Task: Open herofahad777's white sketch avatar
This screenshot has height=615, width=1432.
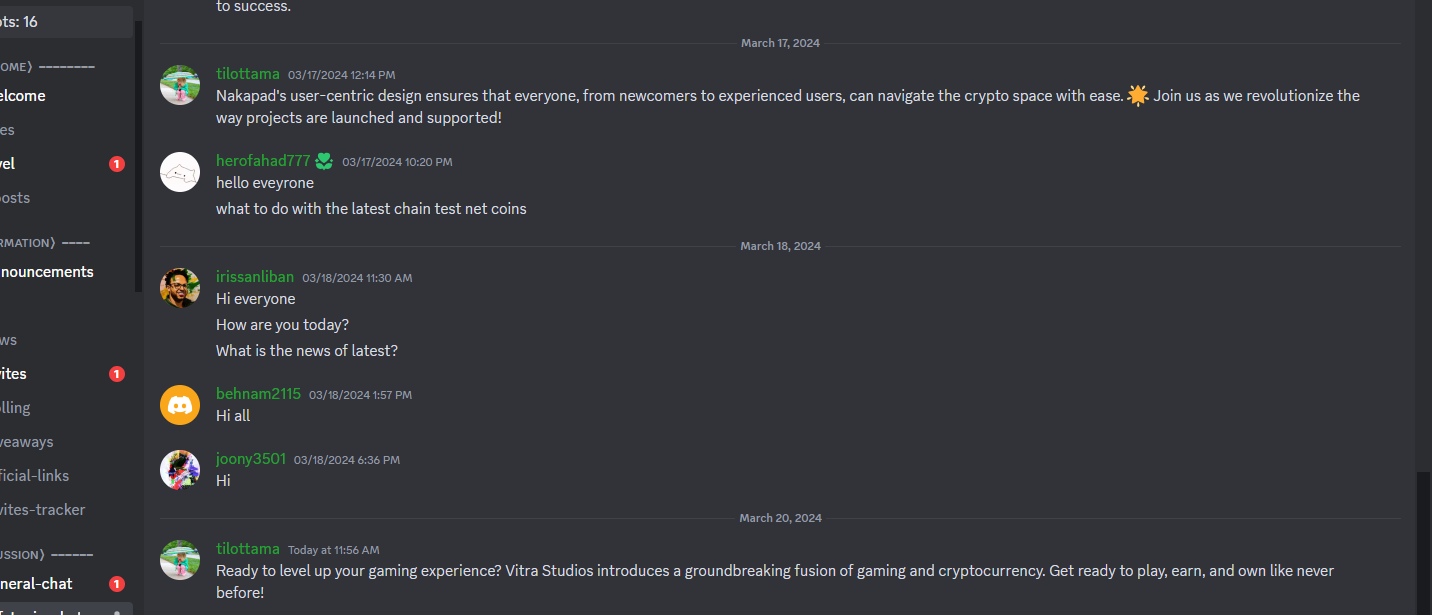Action: pyautogui.click(x=180, y=172)
